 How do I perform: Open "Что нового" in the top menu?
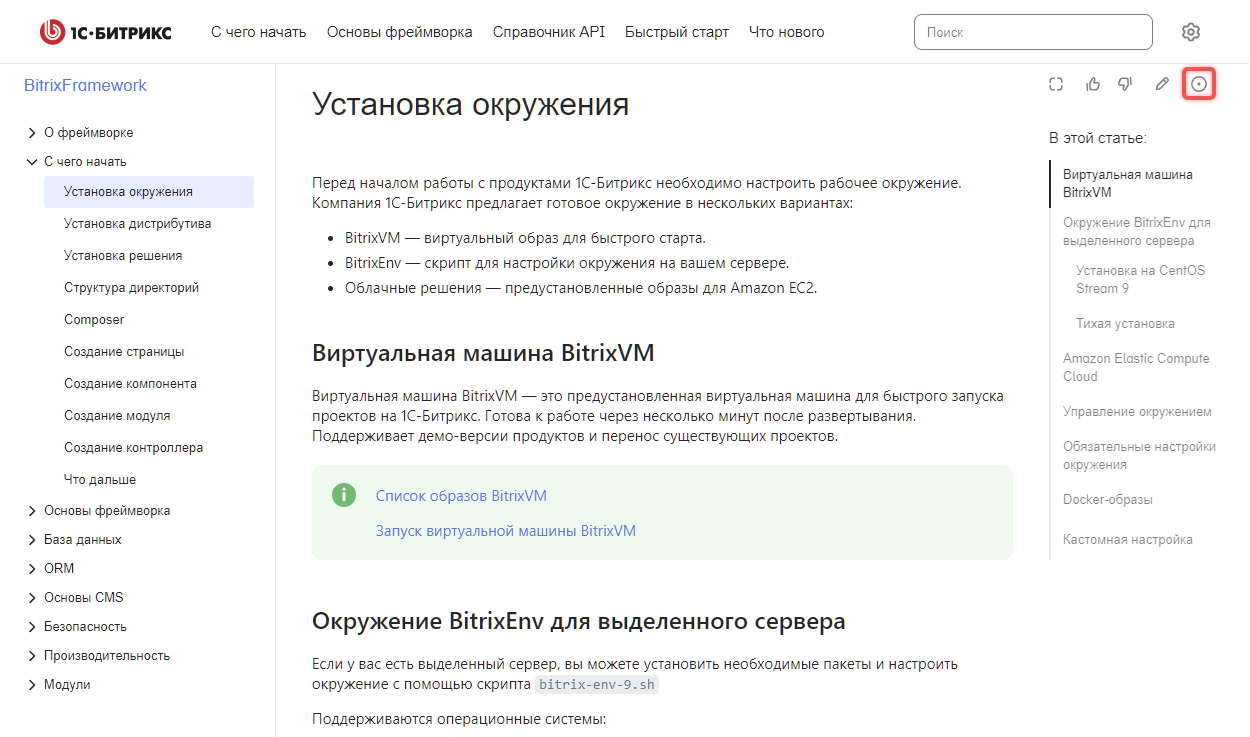pos(786,32)
